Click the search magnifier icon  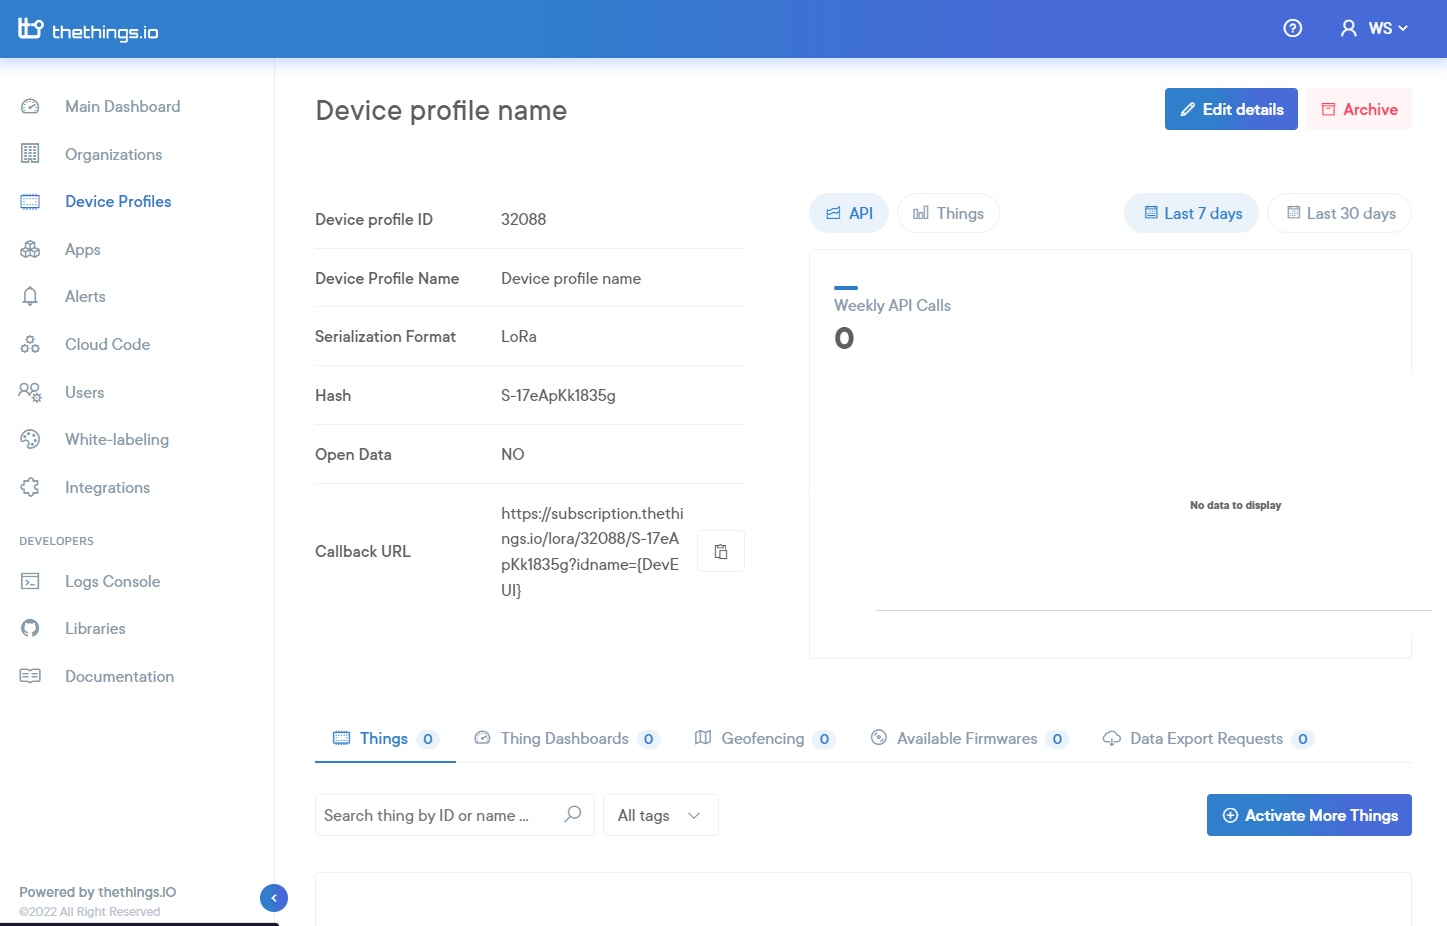pyautogui.click(x=573, y=814)
